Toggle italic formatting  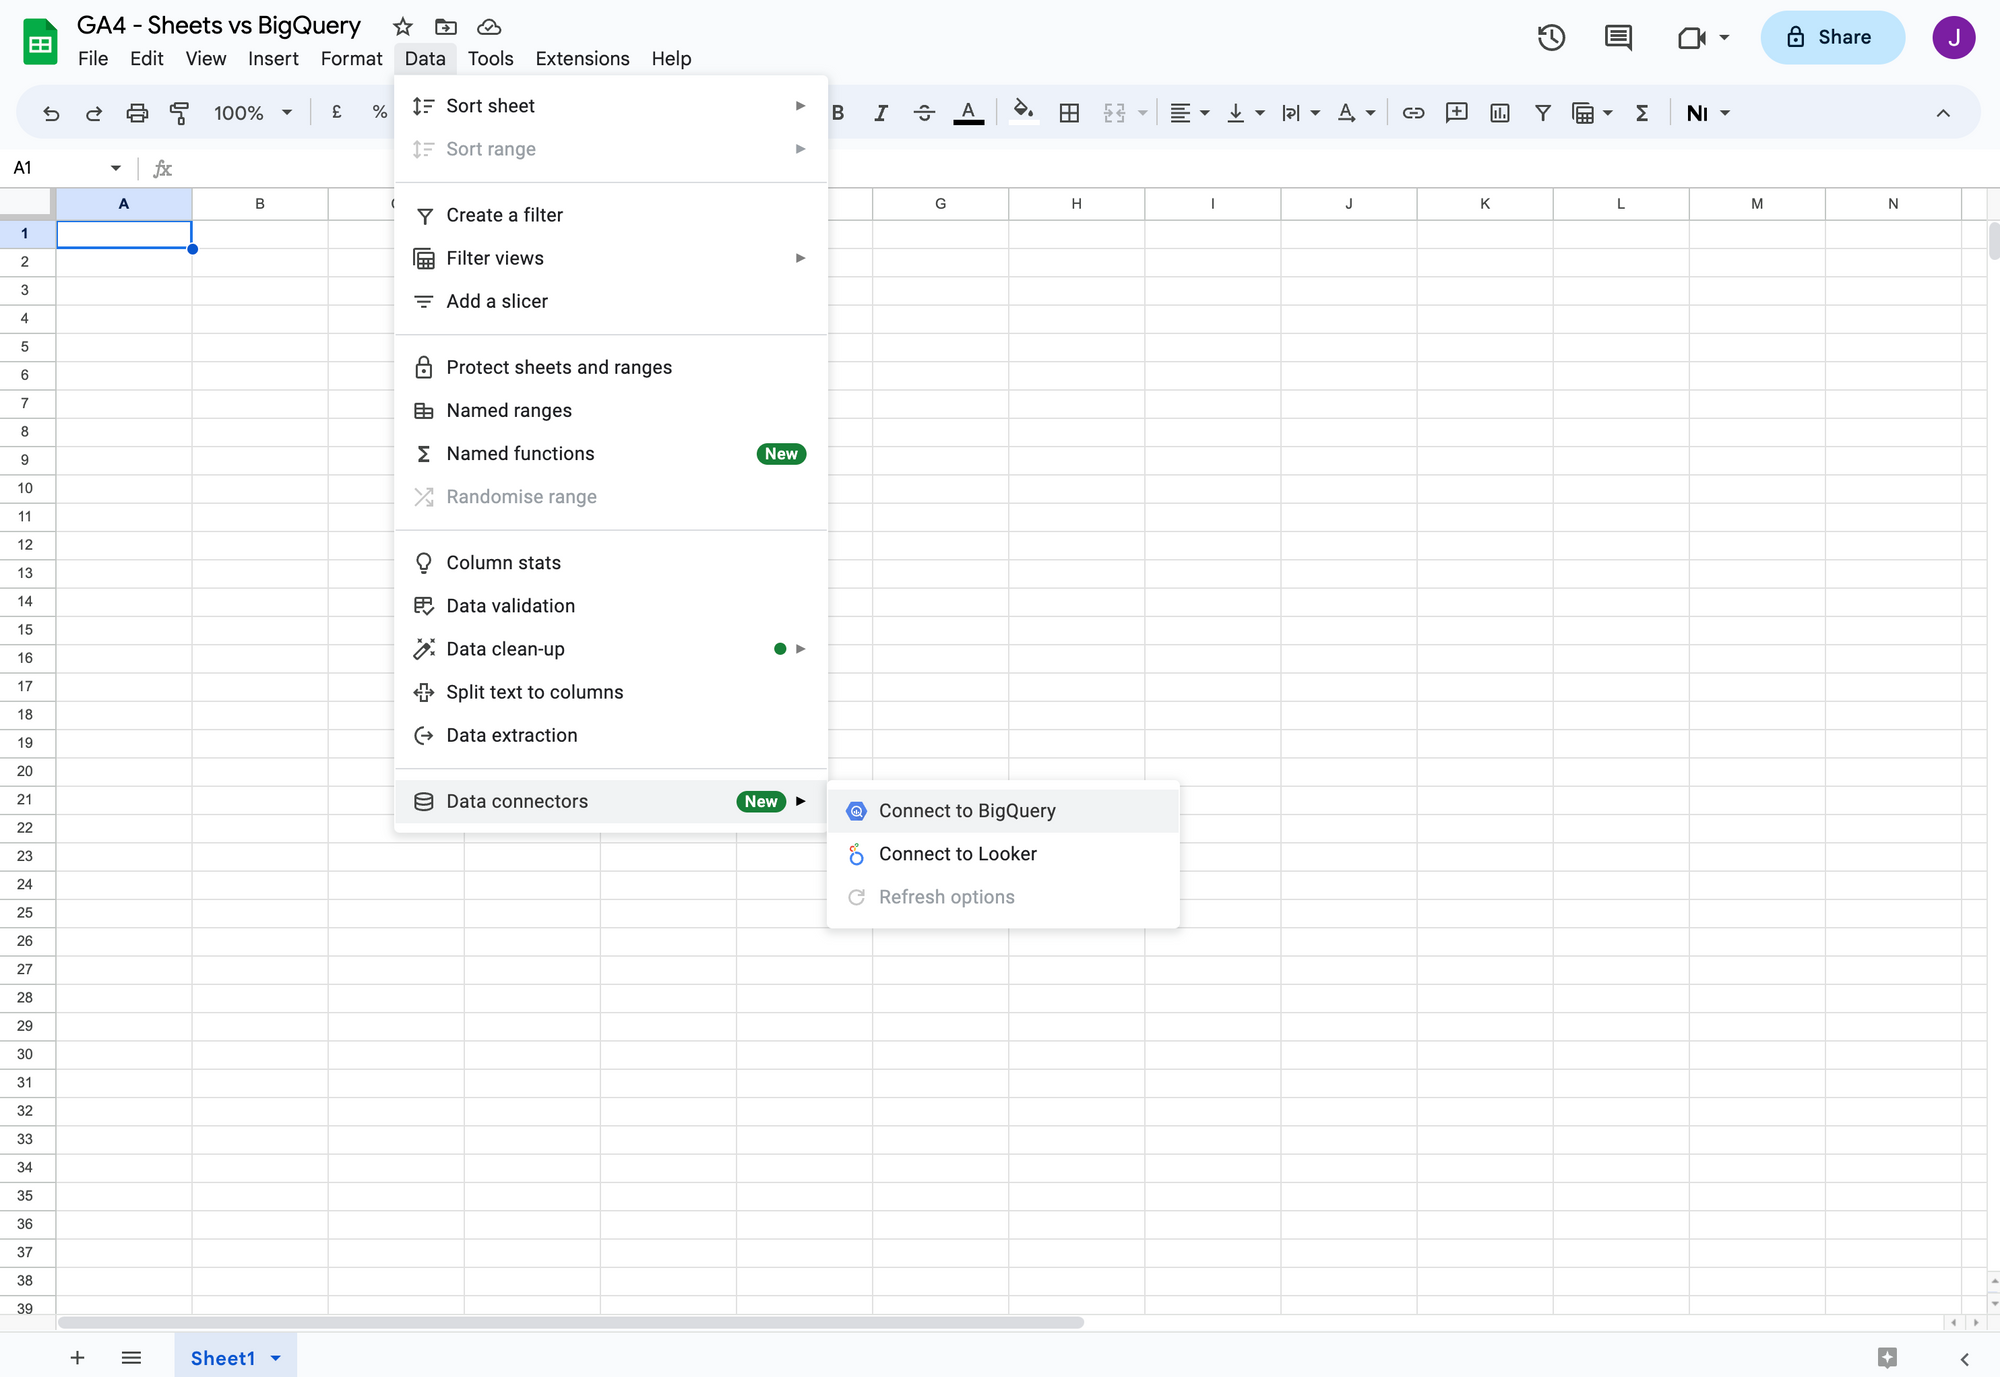tap(881, 113)
